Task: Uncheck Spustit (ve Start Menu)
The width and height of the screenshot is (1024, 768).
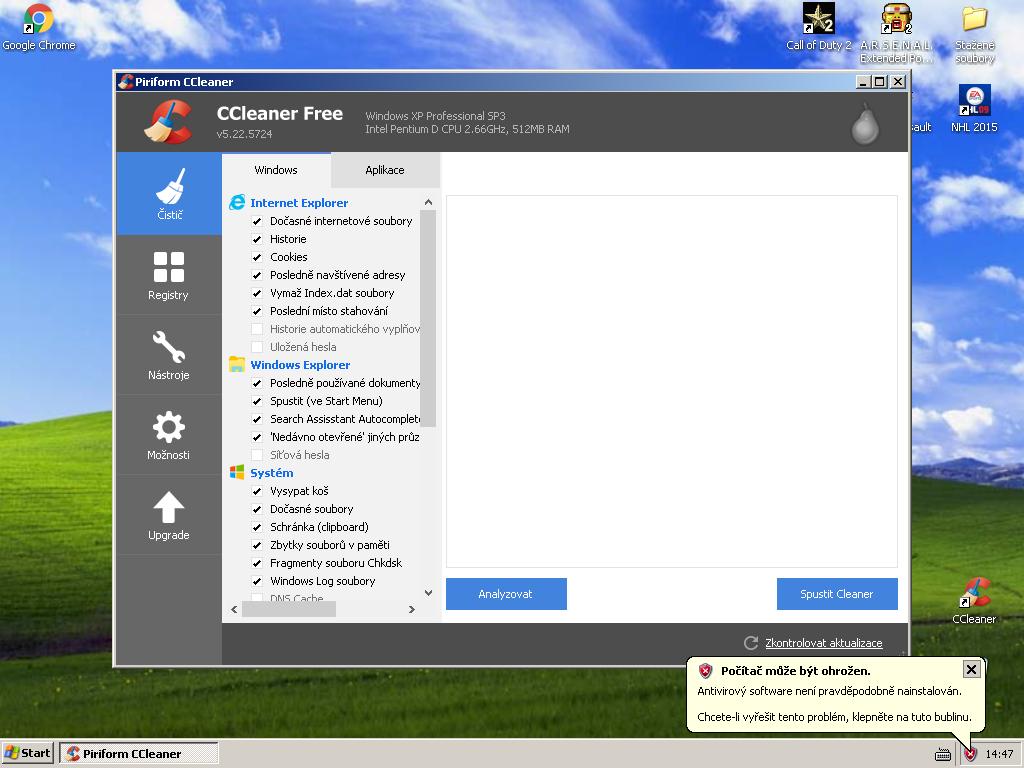Action: 257,401
